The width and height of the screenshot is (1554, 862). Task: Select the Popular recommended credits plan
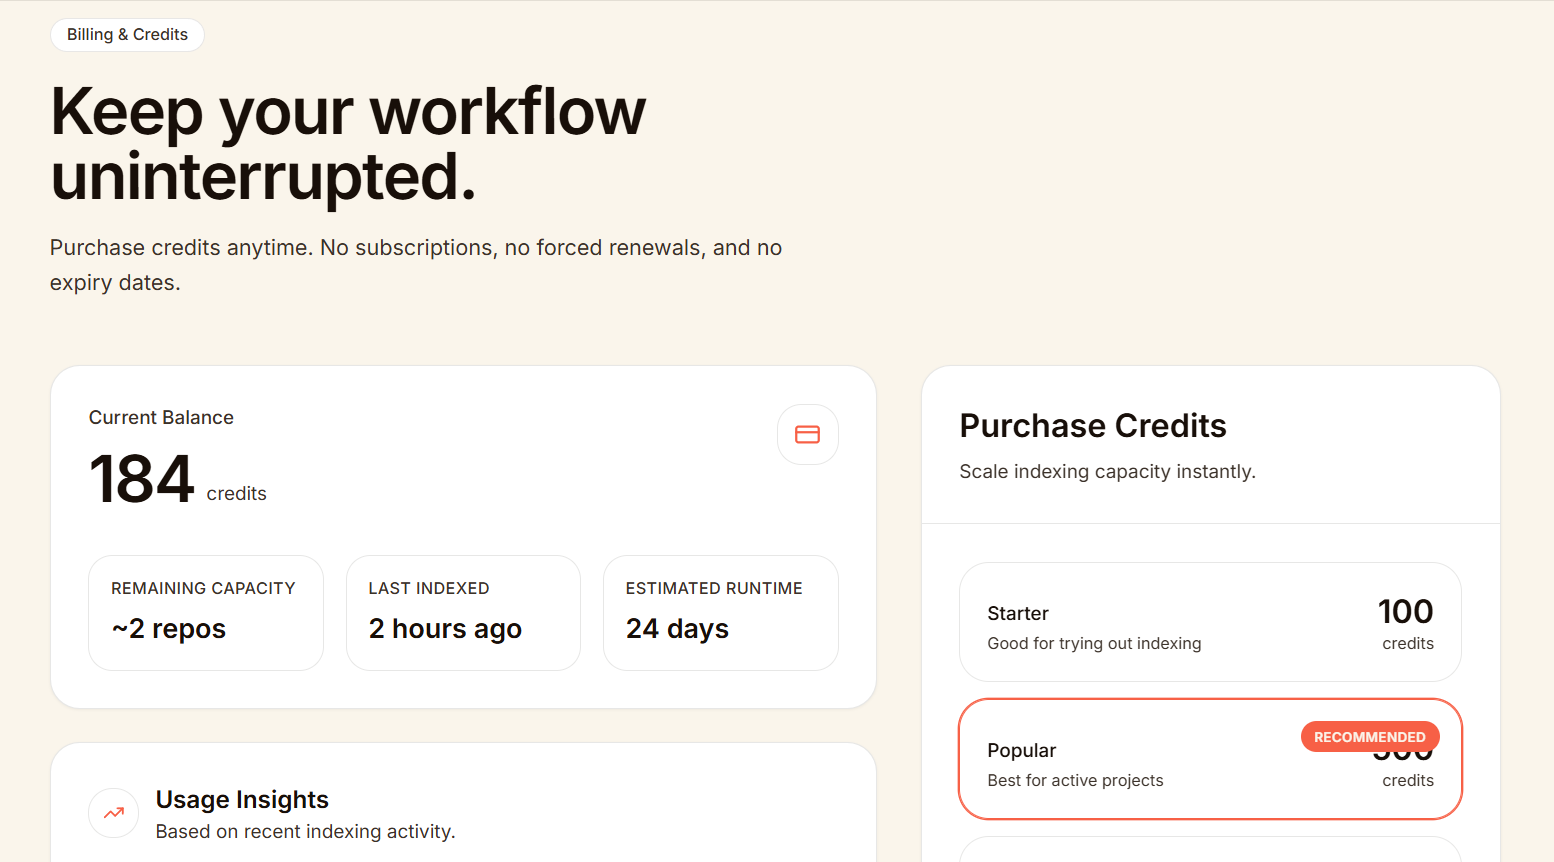tap(1210, 759)
